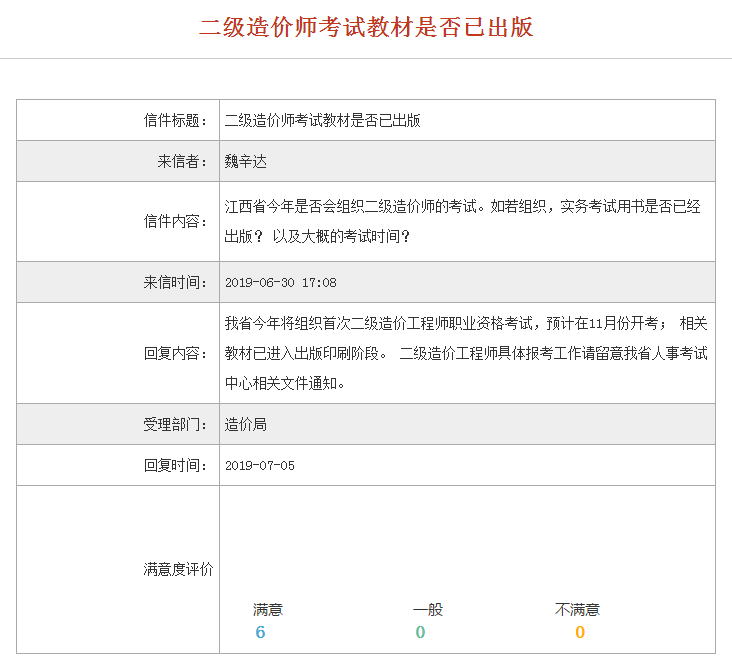Rate the reply as 一般
The height and width of the screenshot is (663, 732).
(x=427, y=609)
